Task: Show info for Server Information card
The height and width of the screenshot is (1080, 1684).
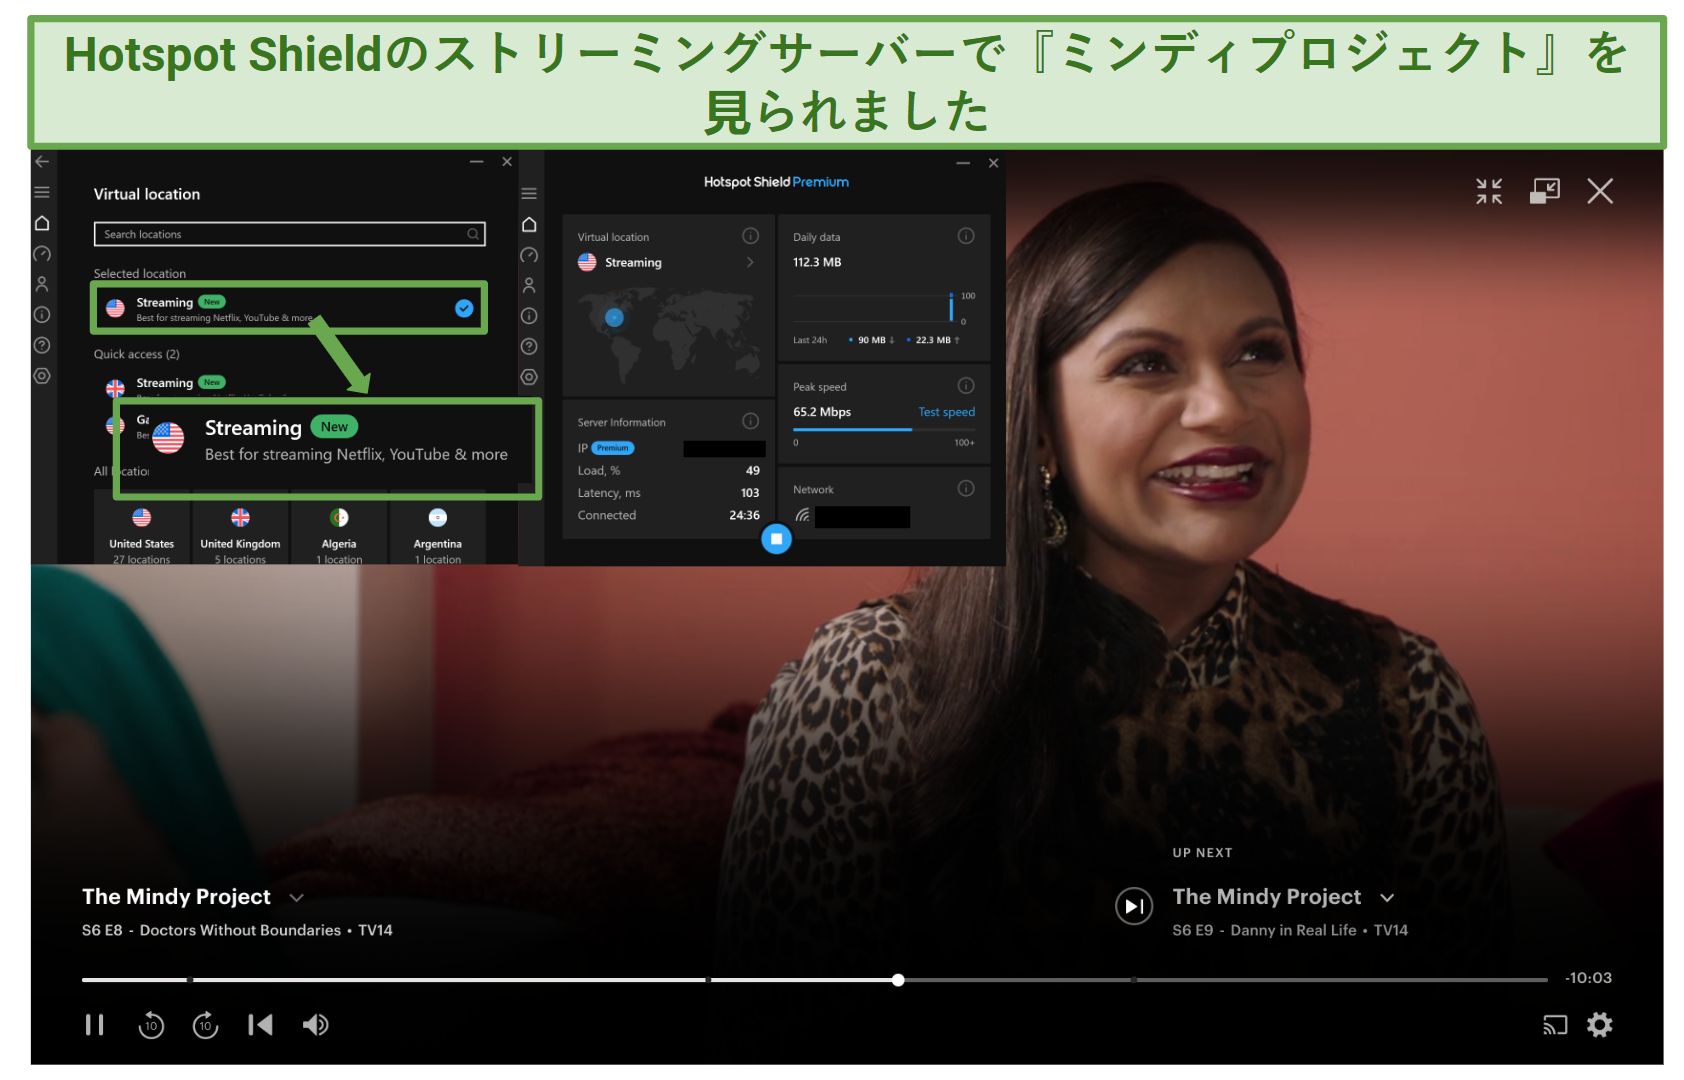Action: point(750,421)
